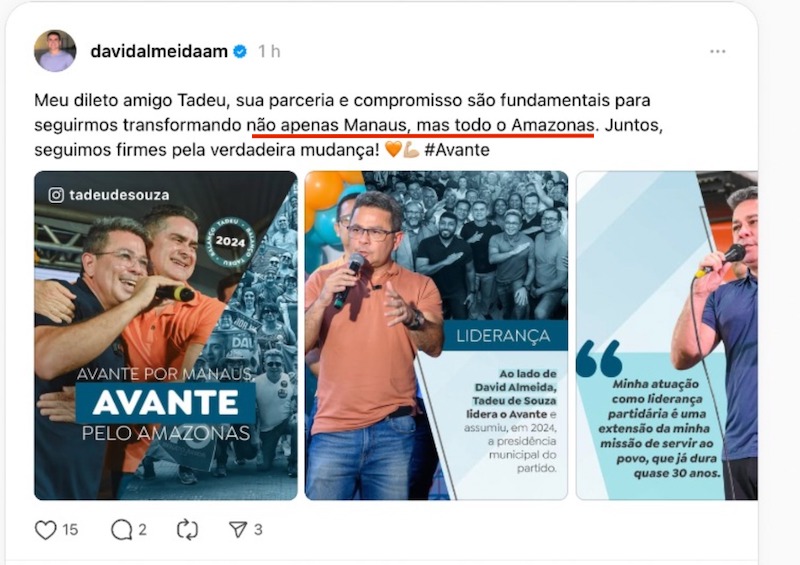The image size is (800, 565).
Task: Like the post with the heart icon
Action: point(45,530)
